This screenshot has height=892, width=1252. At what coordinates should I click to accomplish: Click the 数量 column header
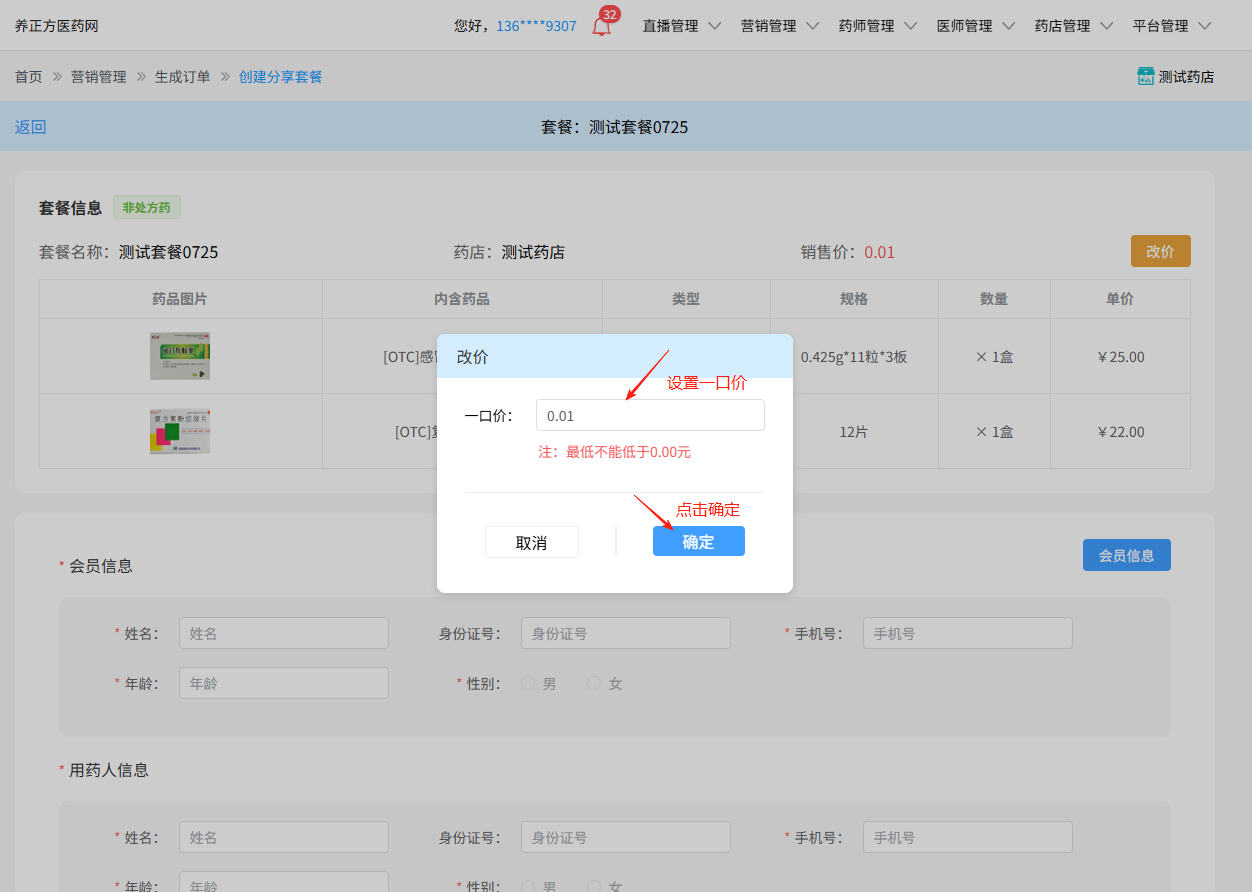point(994,299)
